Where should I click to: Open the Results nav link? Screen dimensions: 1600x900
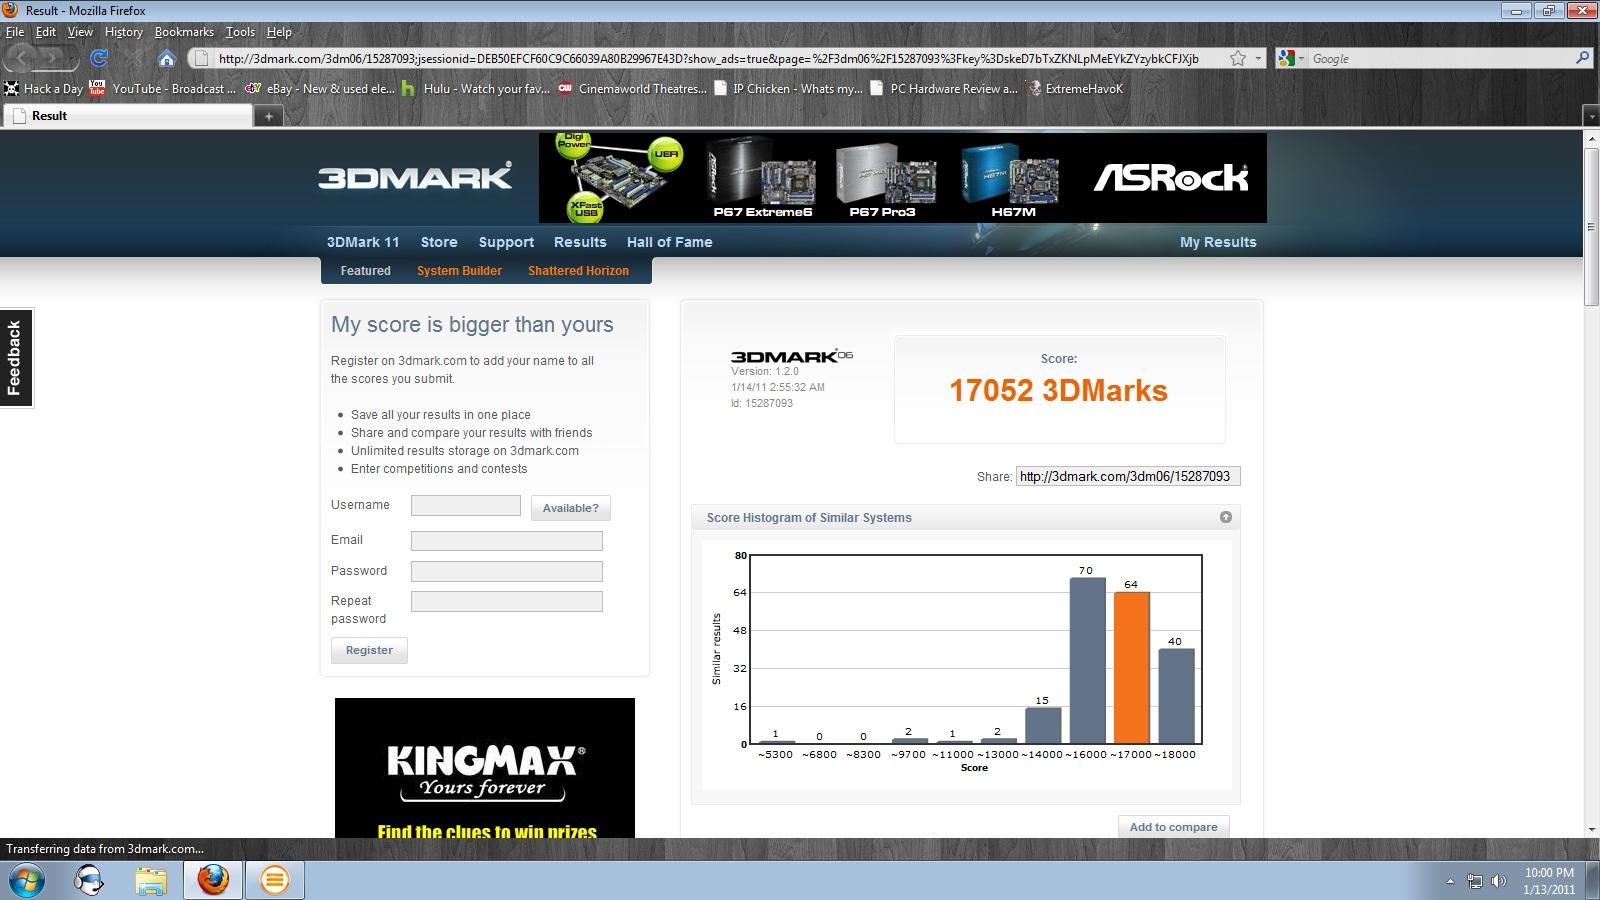tap(580, 242)
